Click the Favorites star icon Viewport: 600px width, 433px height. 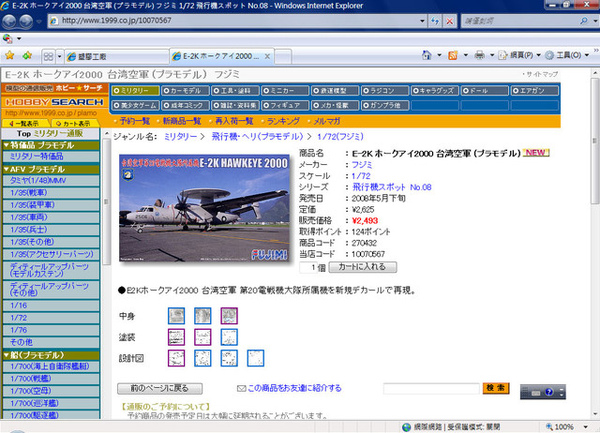tap(10, 56)
